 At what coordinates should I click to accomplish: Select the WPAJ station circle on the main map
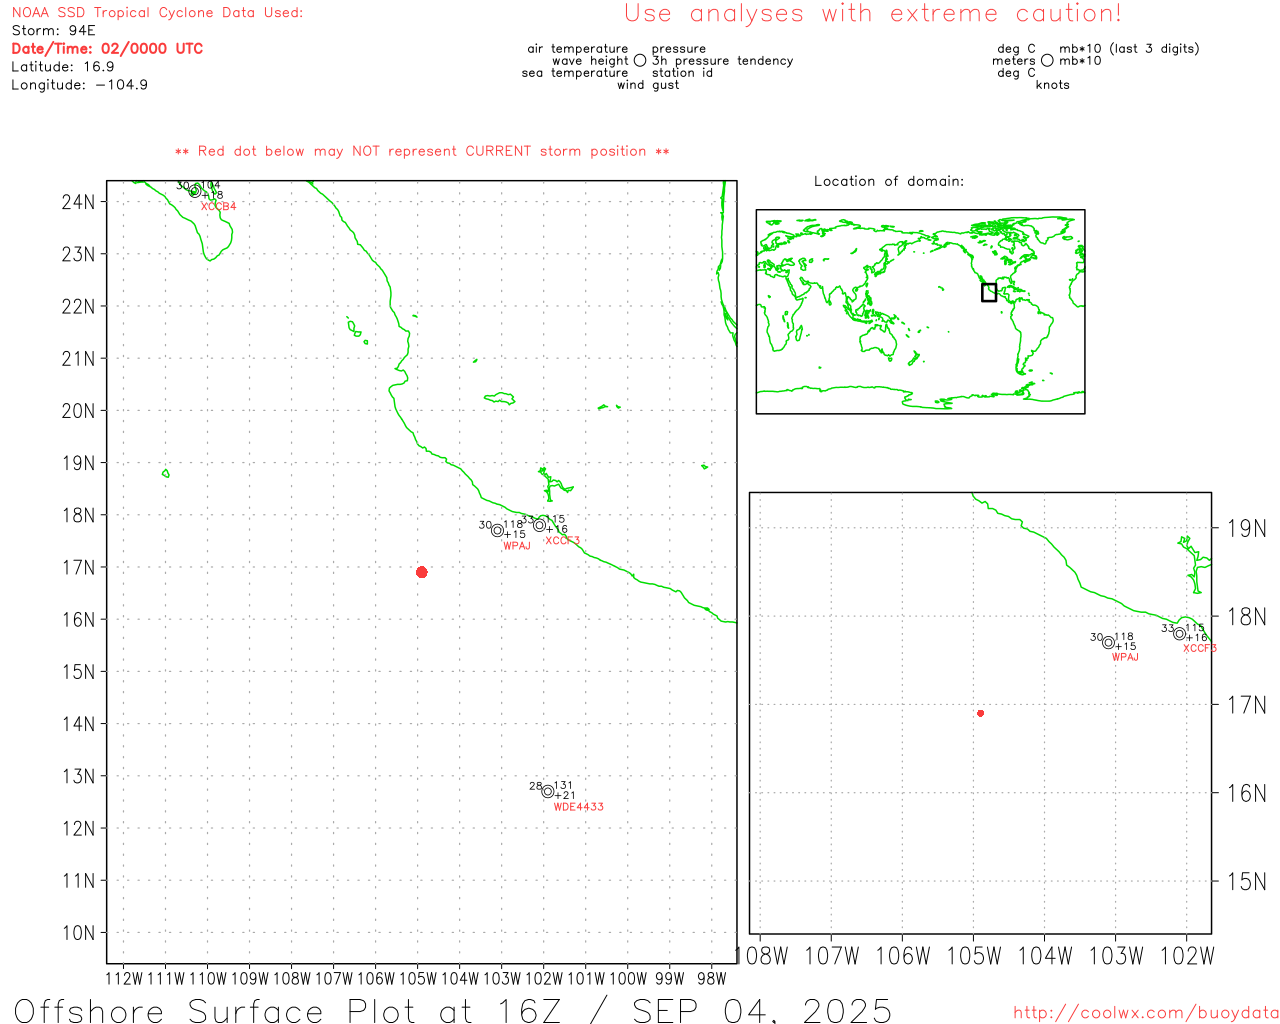497,530
